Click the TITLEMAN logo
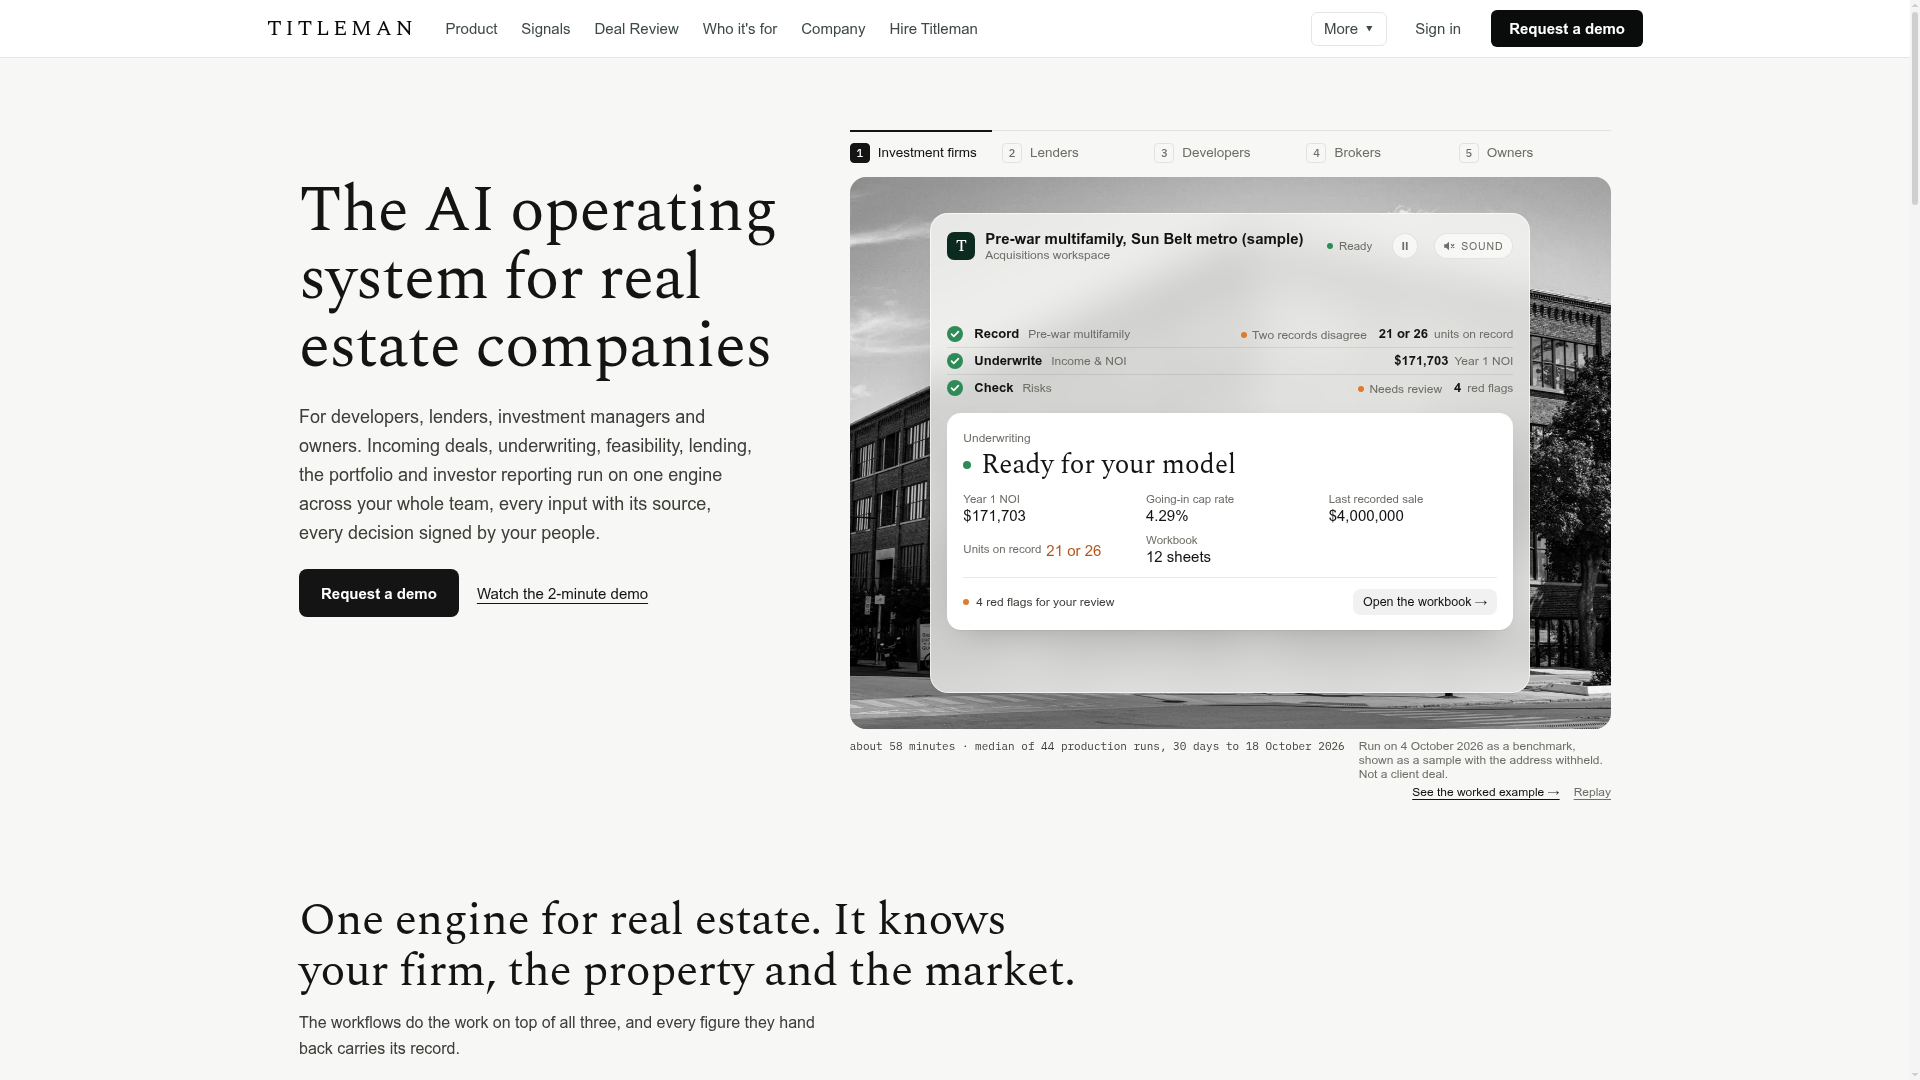Viewport: 1920px width, 1080px height. pos(340,28)
